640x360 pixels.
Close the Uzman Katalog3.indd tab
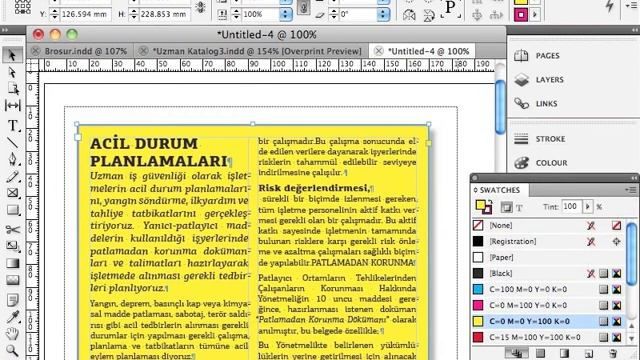(143, 51)
